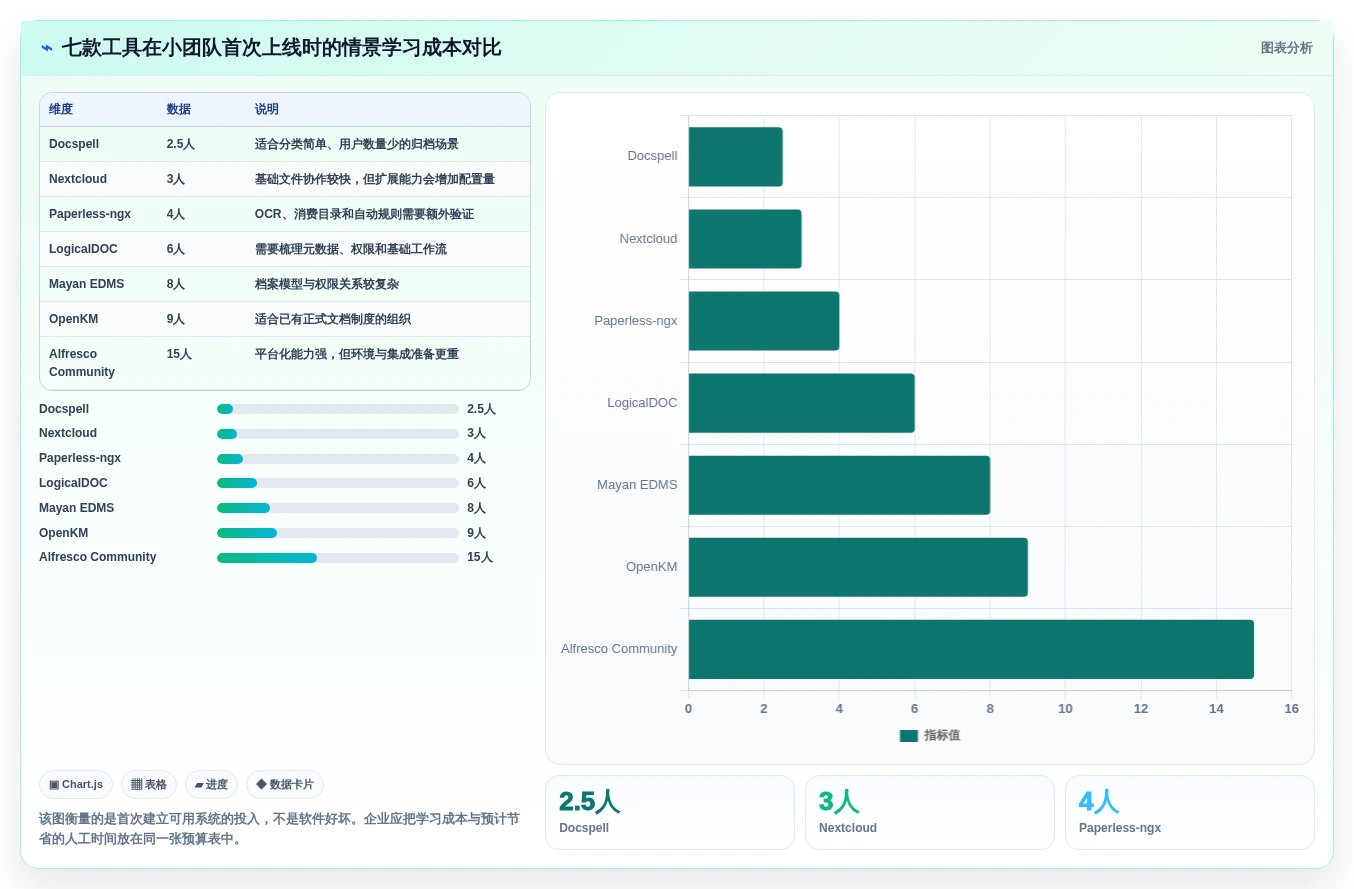
Task: Click the LogicalDOC bar in the chart
Action: pos(801,403)
